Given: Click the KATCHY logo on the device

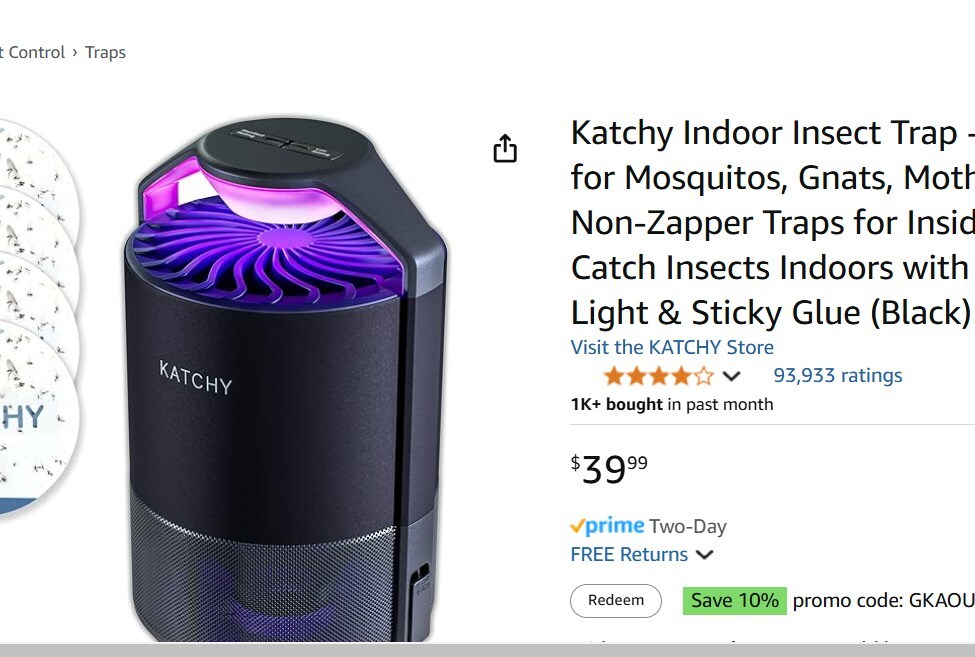Looking at the screenshot, I should tap(196, 378).
